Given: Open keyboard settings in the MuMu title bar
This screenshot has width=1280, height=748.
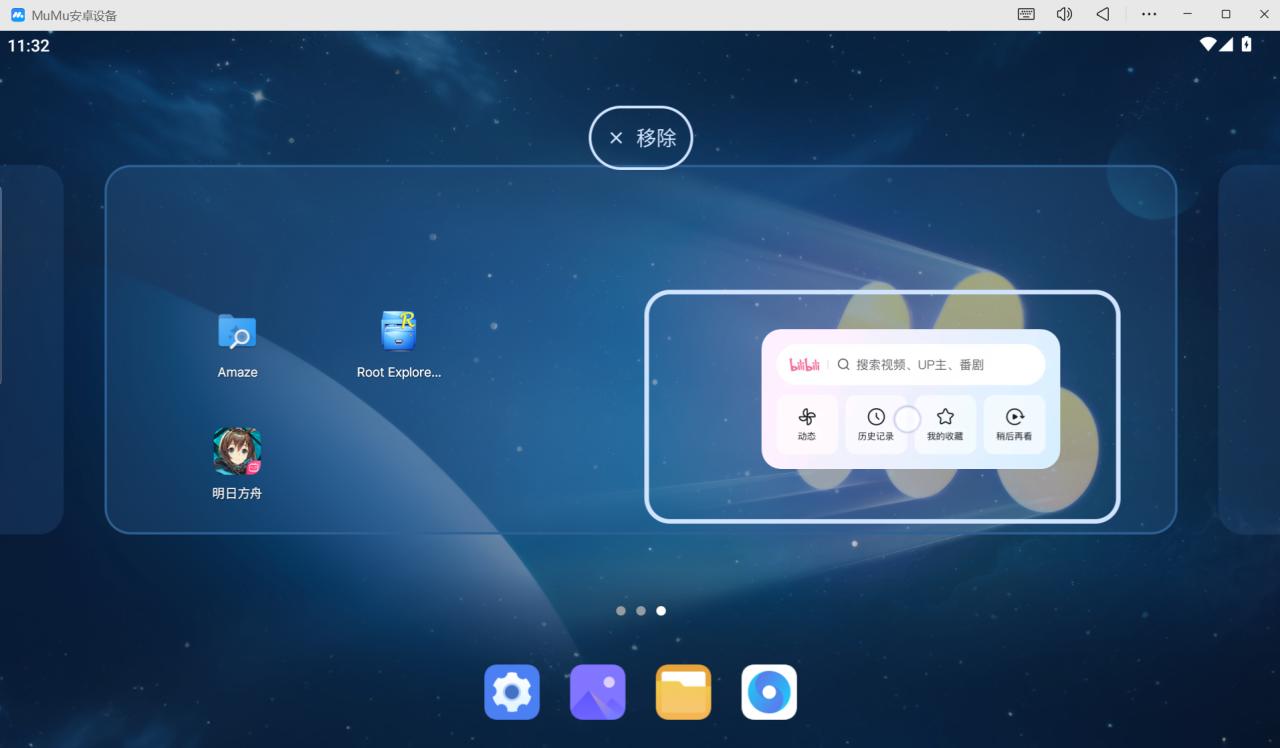Looking at the screenshot, I should (x=1026, y=14).
